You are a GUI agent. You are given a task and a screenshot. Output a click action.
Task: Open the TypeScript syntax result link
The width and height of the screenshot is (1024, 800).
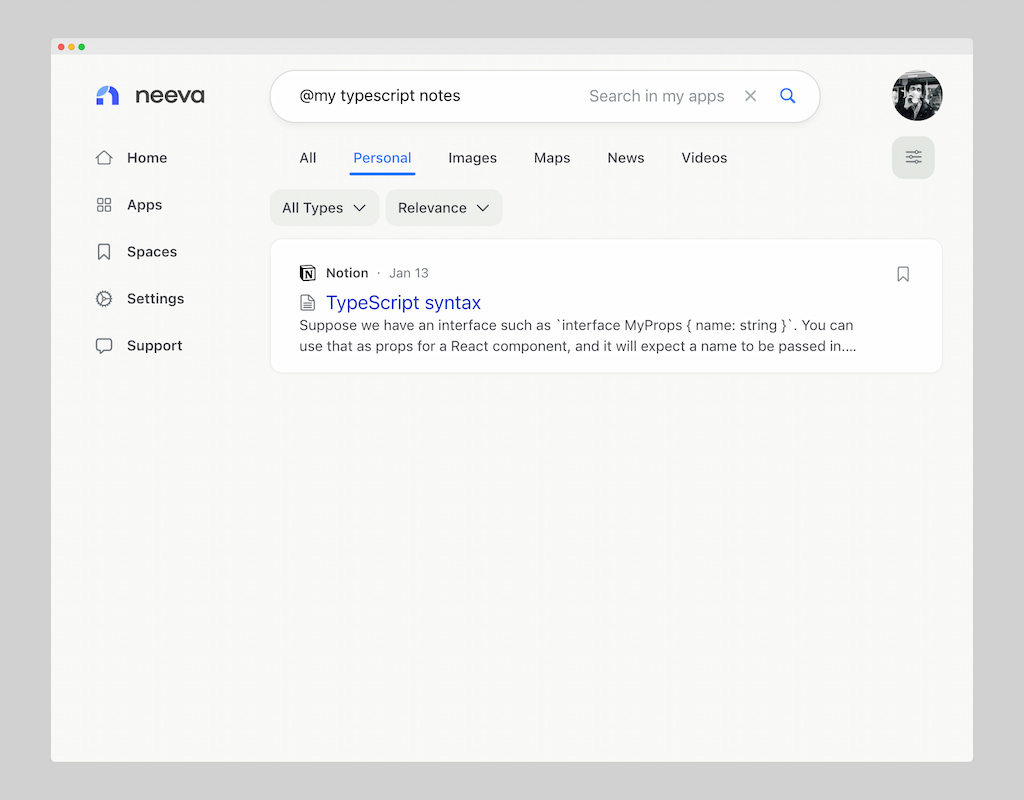403,303
